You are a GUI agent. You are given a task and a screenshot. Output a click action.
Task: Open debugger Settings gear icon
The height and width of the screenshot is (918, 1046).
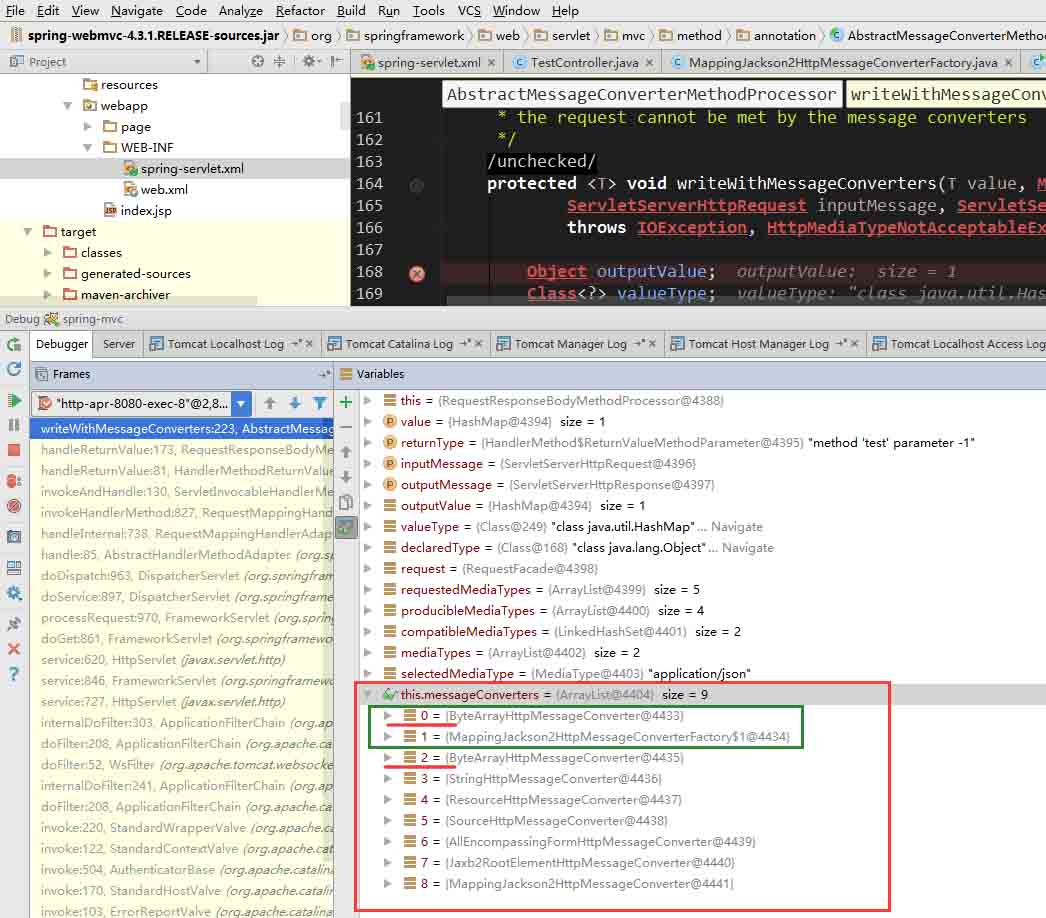coord(14,593)
